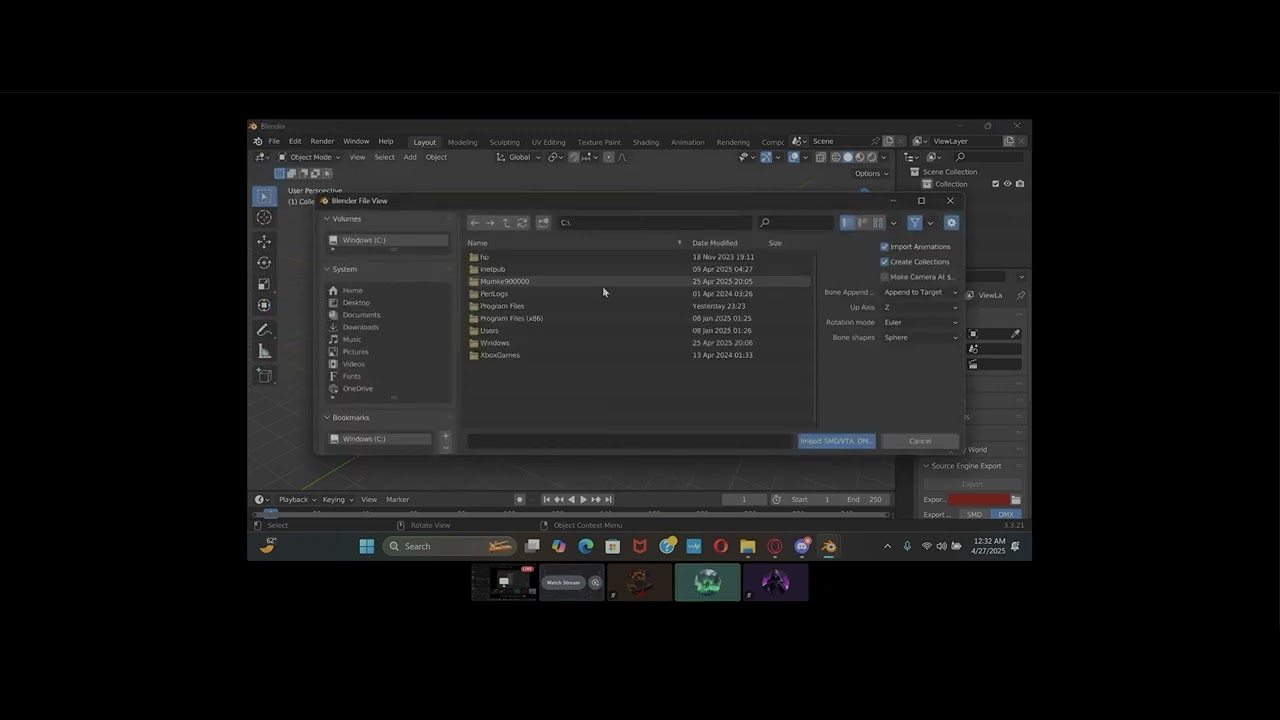Select the Move tool
The image size is (1280, 720).
coord(264,241)
